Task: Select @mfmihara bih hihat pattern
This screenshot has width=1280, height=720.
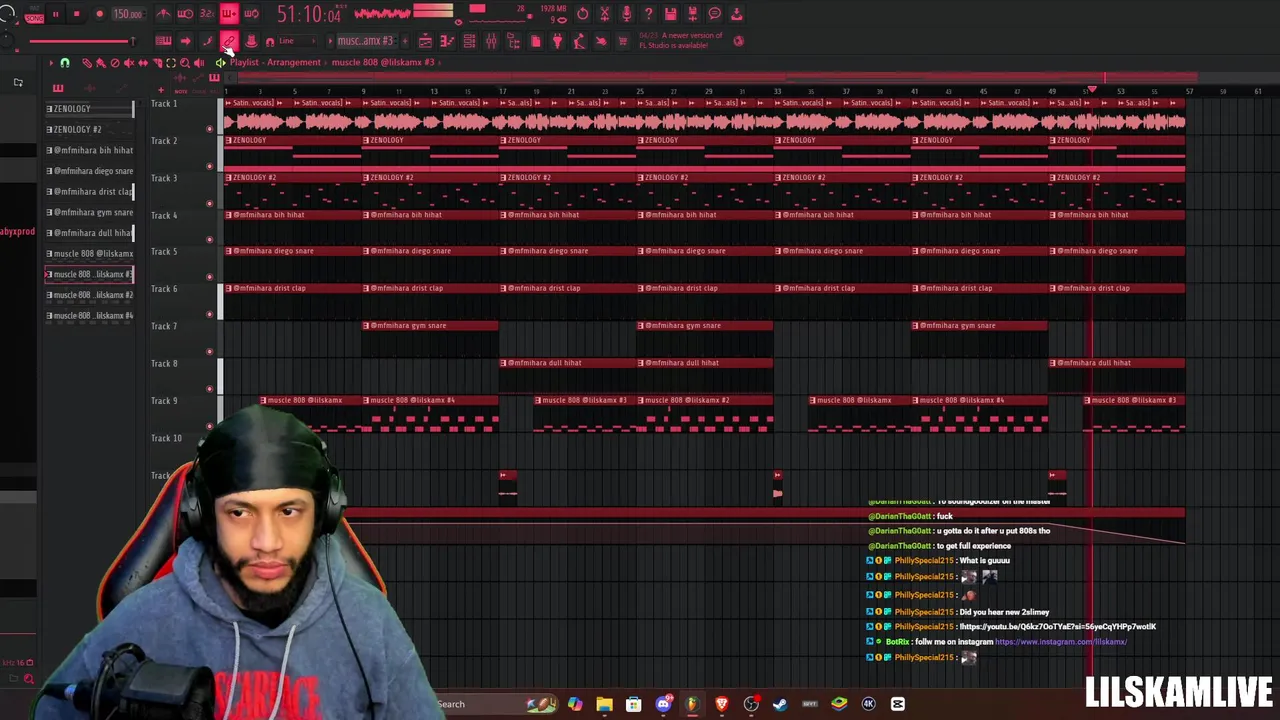Action: click(89, 150)
